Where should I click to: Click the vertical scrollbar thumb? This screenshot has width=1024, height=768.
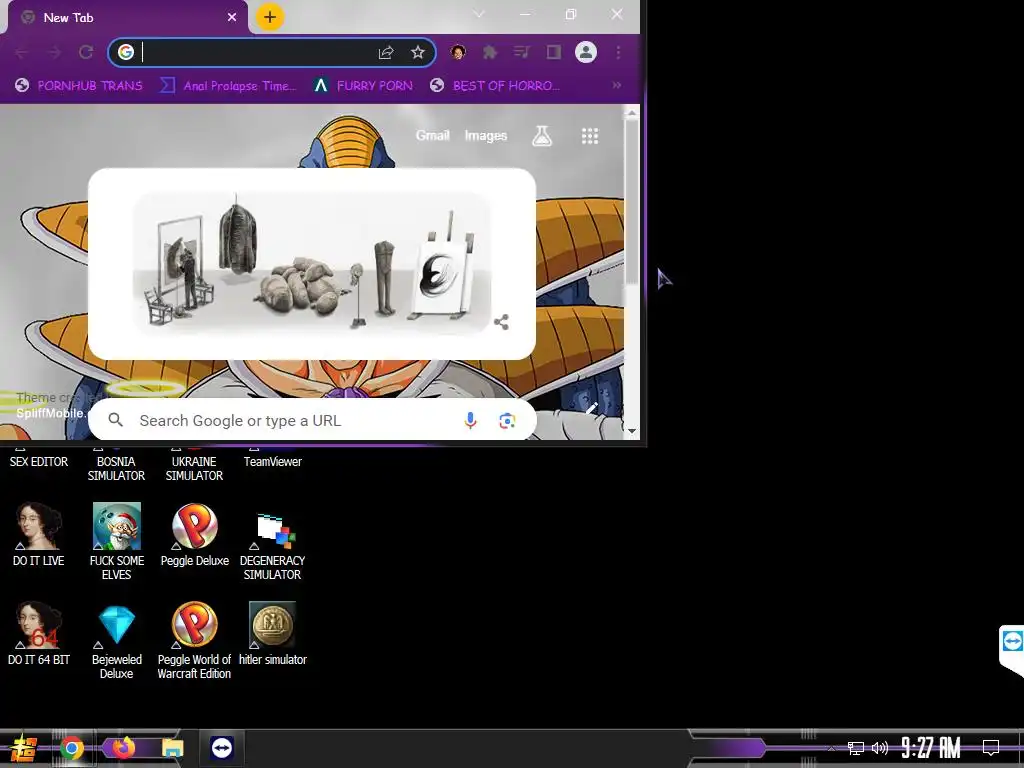click(x=632, y=202)
